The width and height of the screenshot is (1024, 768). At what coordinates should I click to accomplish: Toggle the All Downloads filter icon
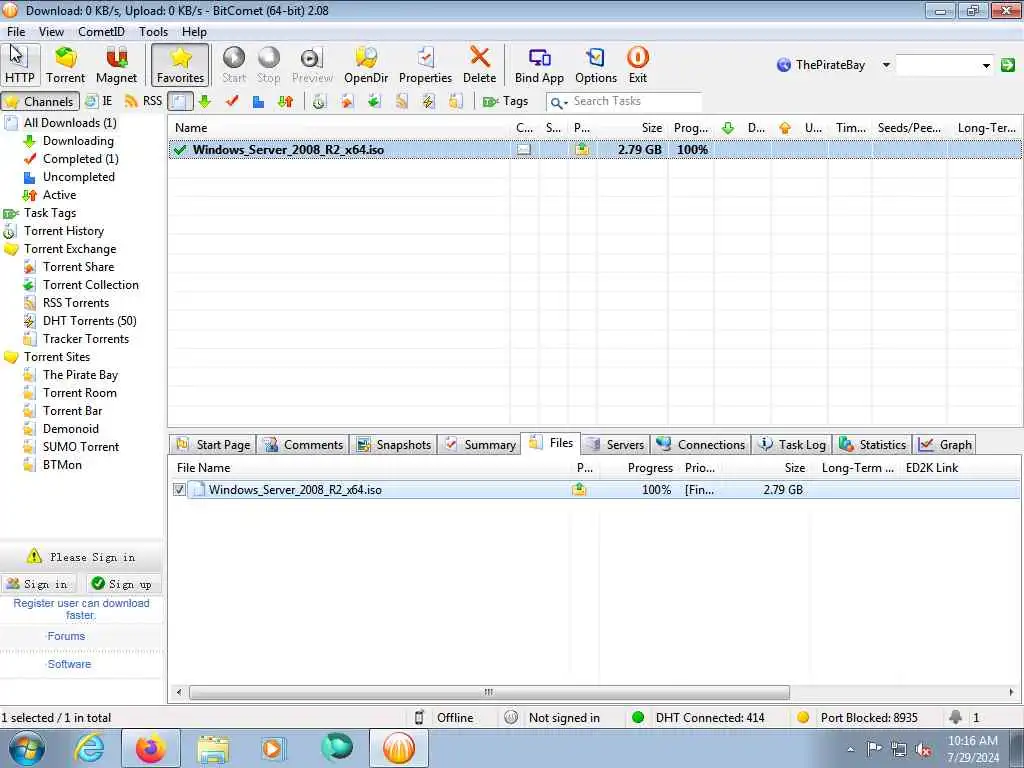click(180, 101)
